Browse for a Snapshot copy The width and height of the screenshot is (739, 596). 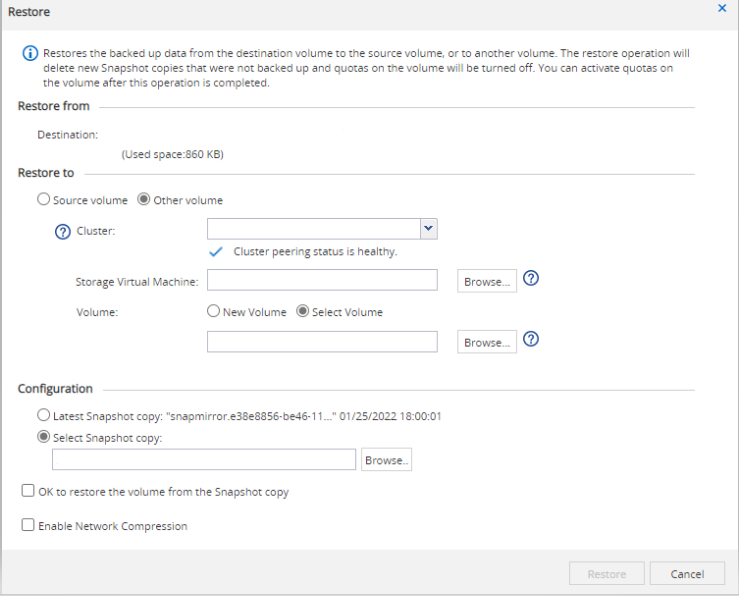[386, 460]
